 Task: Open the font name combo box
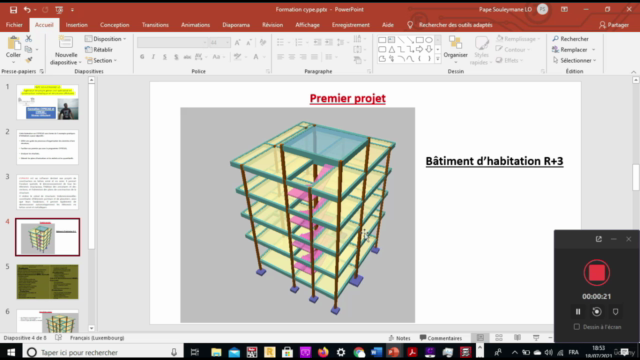coord(173,42)
